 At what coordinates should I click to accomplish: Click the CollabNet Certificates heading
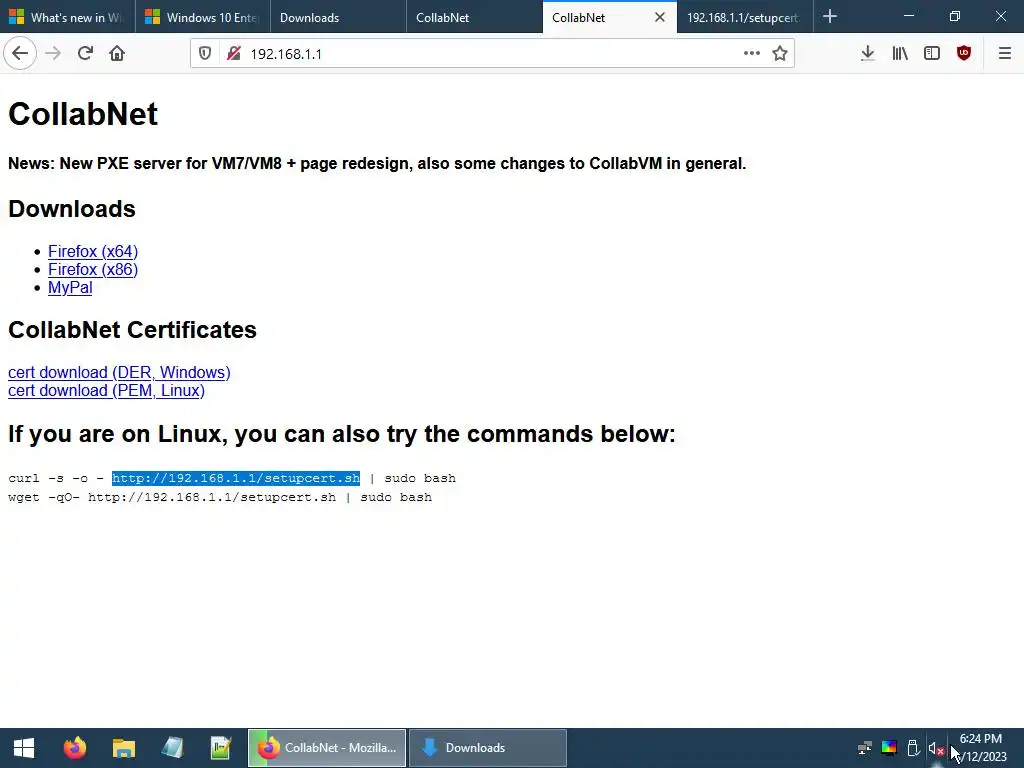coord(132,330)
